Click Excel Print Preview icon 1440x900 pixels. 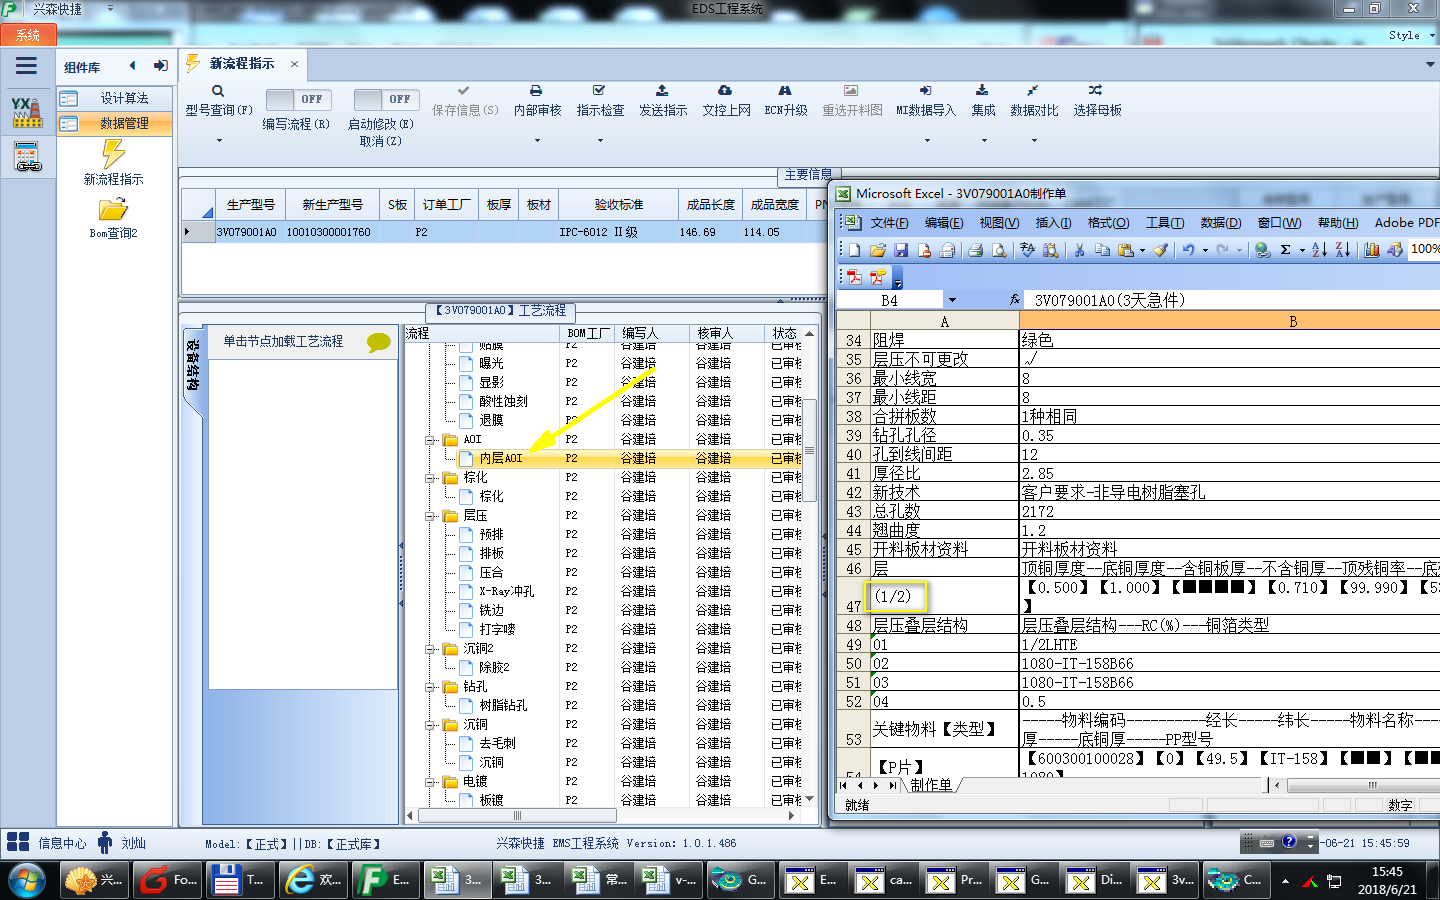999,250
